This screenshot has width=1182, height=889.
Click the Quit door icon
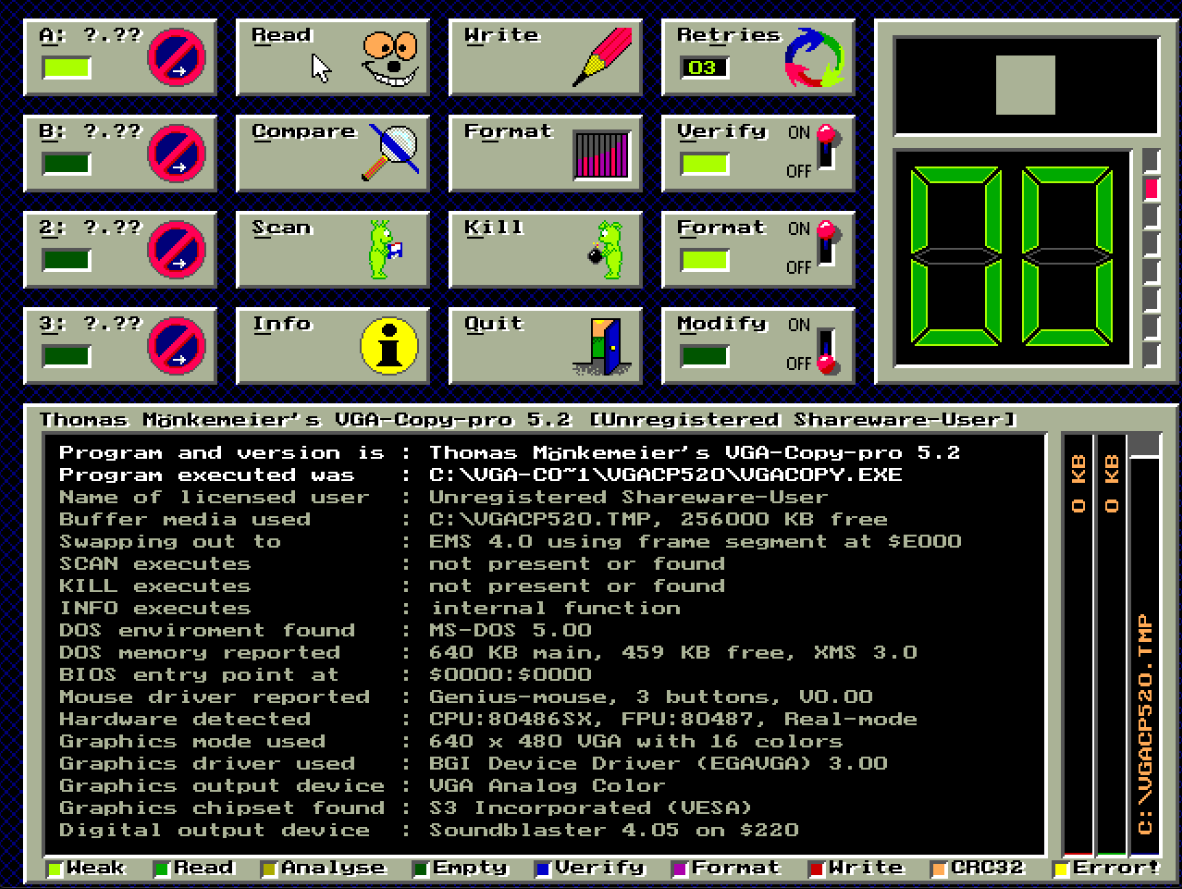coord(603,347)
